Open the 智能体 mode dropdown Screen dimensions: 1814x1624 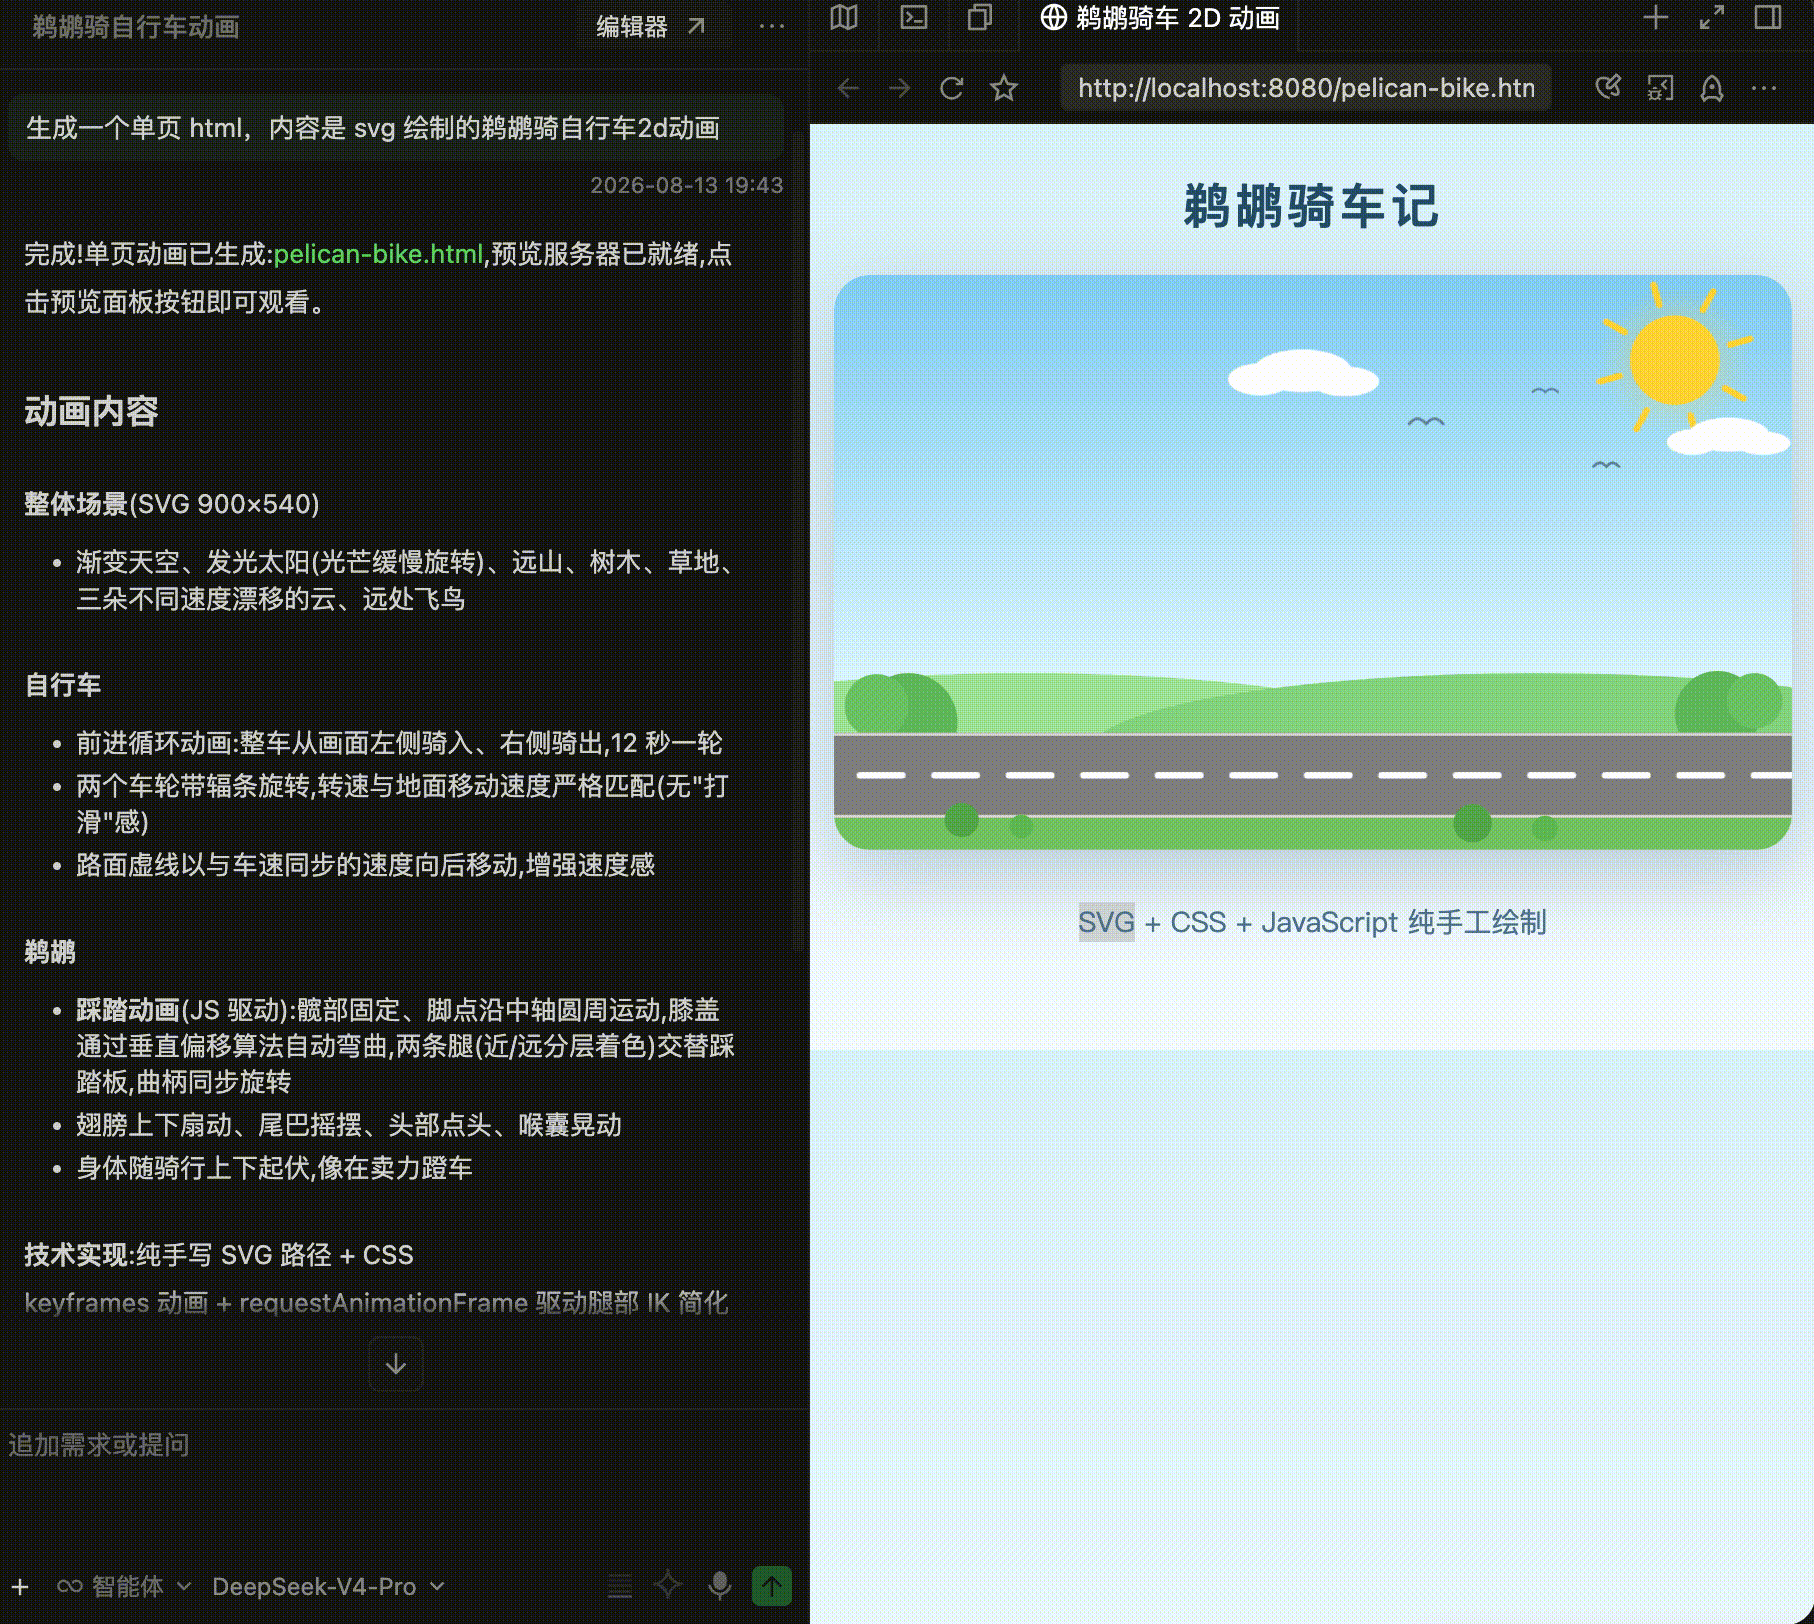125,1587
